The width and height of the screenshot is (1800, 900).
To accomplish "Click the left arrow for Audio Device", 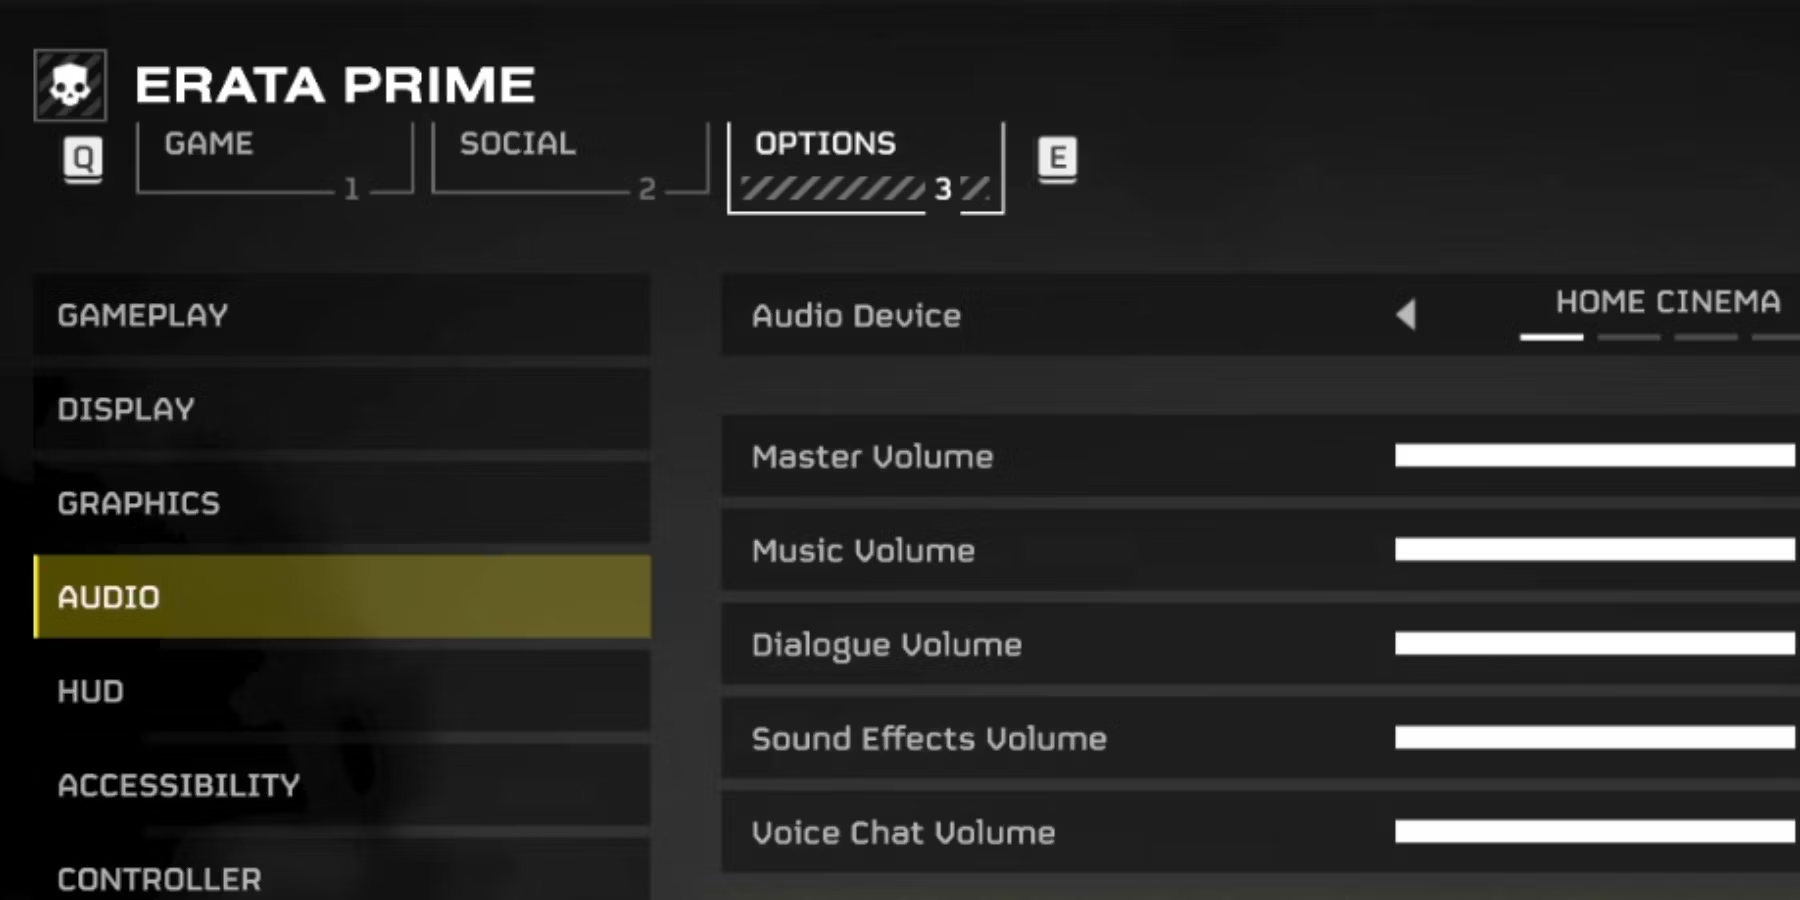I will point(1406,314).
